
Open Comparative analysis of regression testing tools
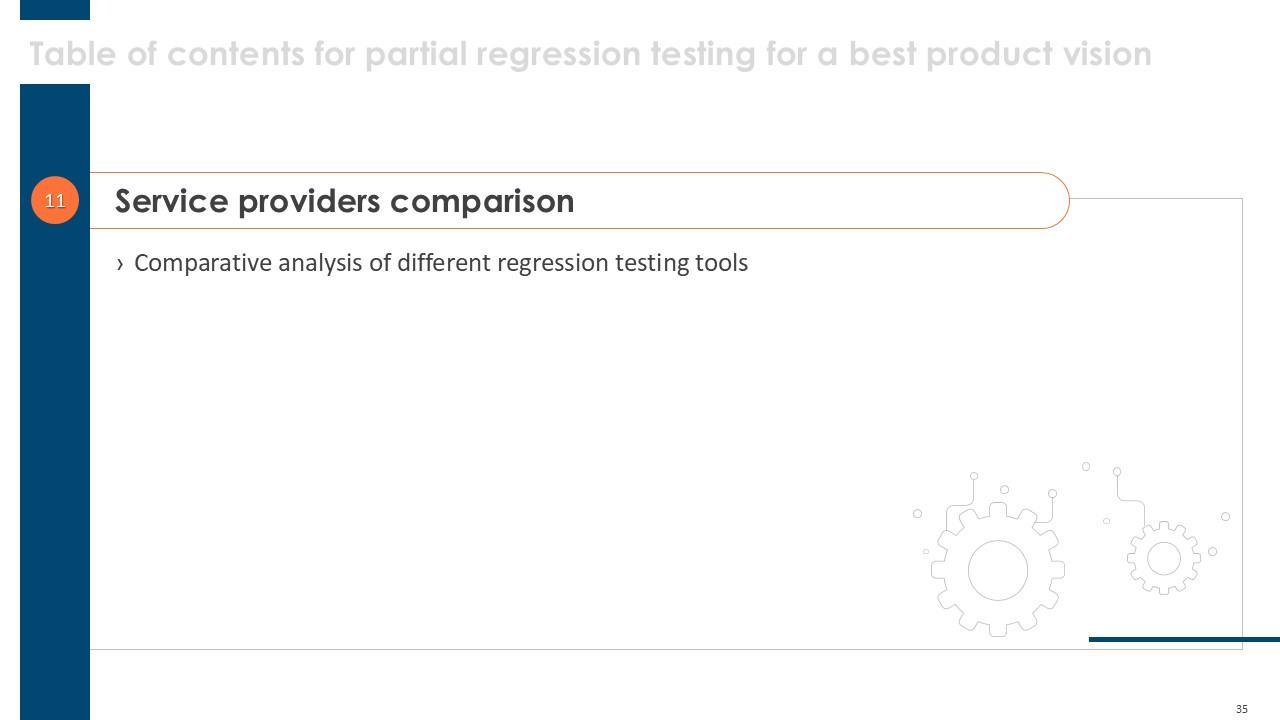tap(440, 263)
